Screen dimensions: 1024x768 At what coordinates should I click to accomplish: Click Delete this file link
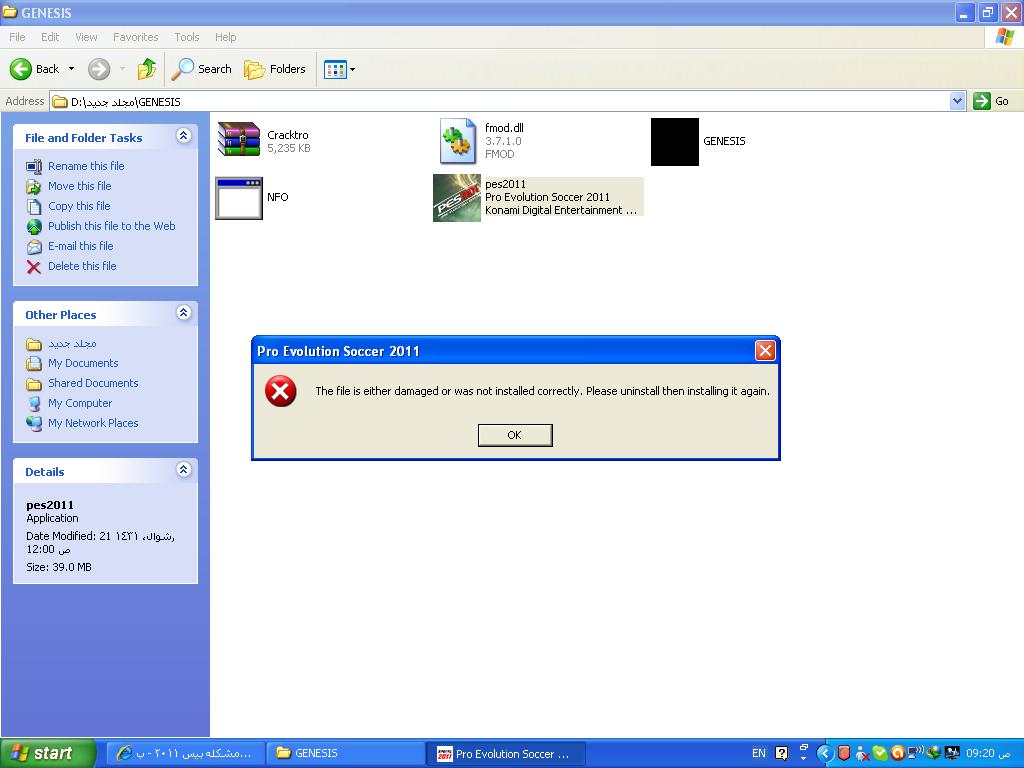tap(82, 266)
